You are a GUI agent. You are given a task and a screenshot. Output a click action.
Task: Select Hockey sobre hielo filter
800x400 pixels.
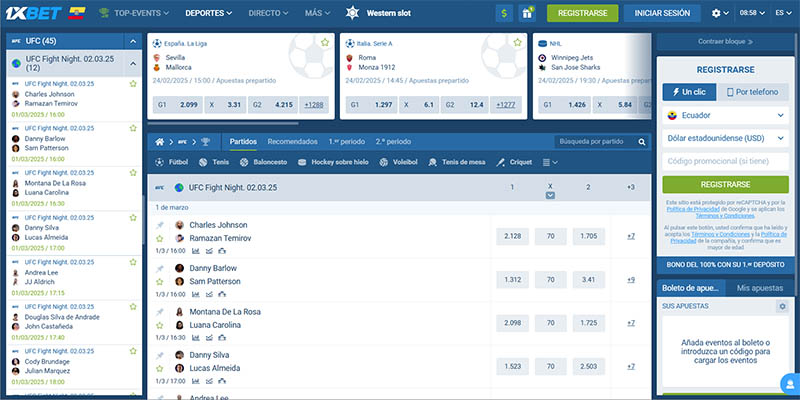(333, 162)
